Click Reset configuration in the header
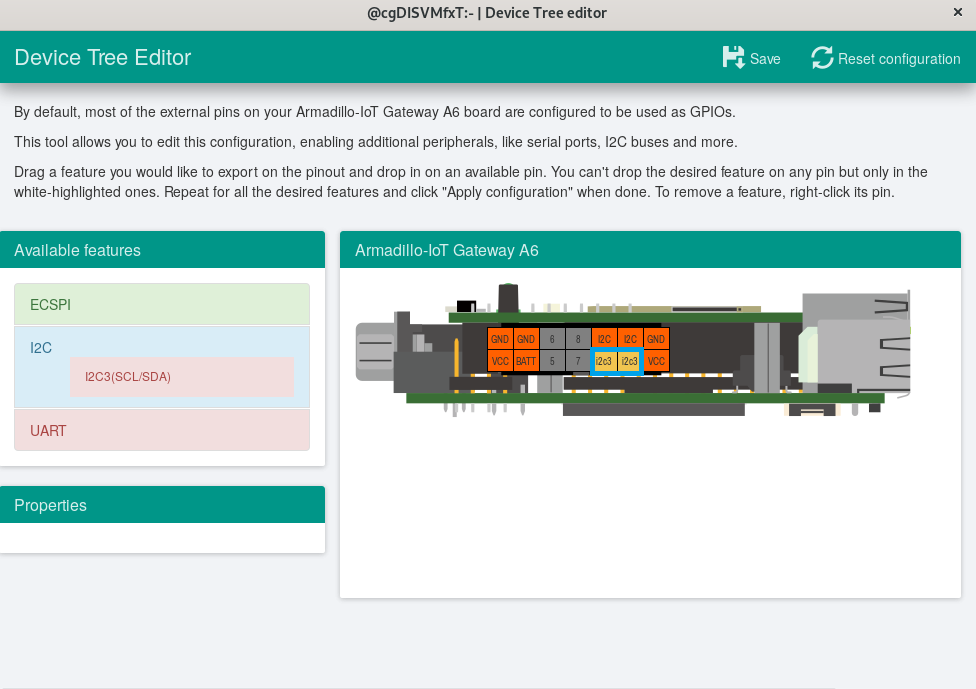This screenshot has width=976, height=689. [x=886, y=58]
